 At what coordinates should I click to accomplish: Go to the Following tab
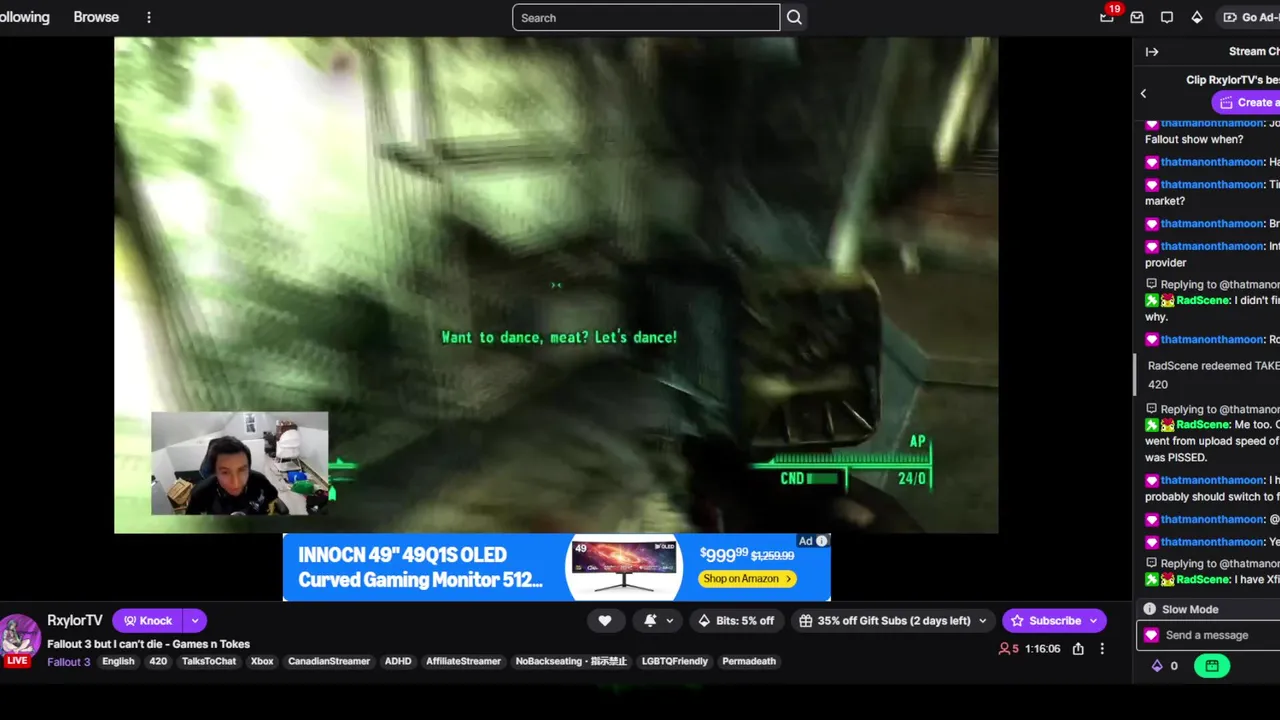click(24, 17)
